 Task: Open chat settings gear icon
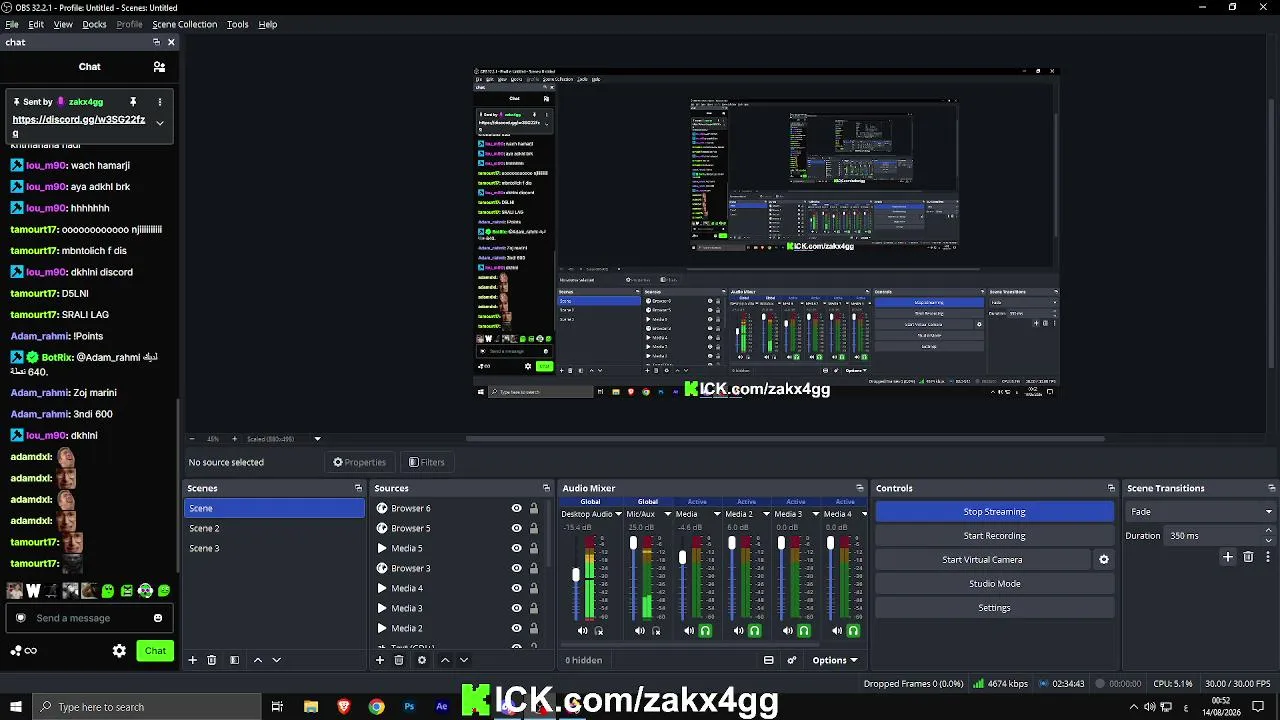tap(119, 651)
